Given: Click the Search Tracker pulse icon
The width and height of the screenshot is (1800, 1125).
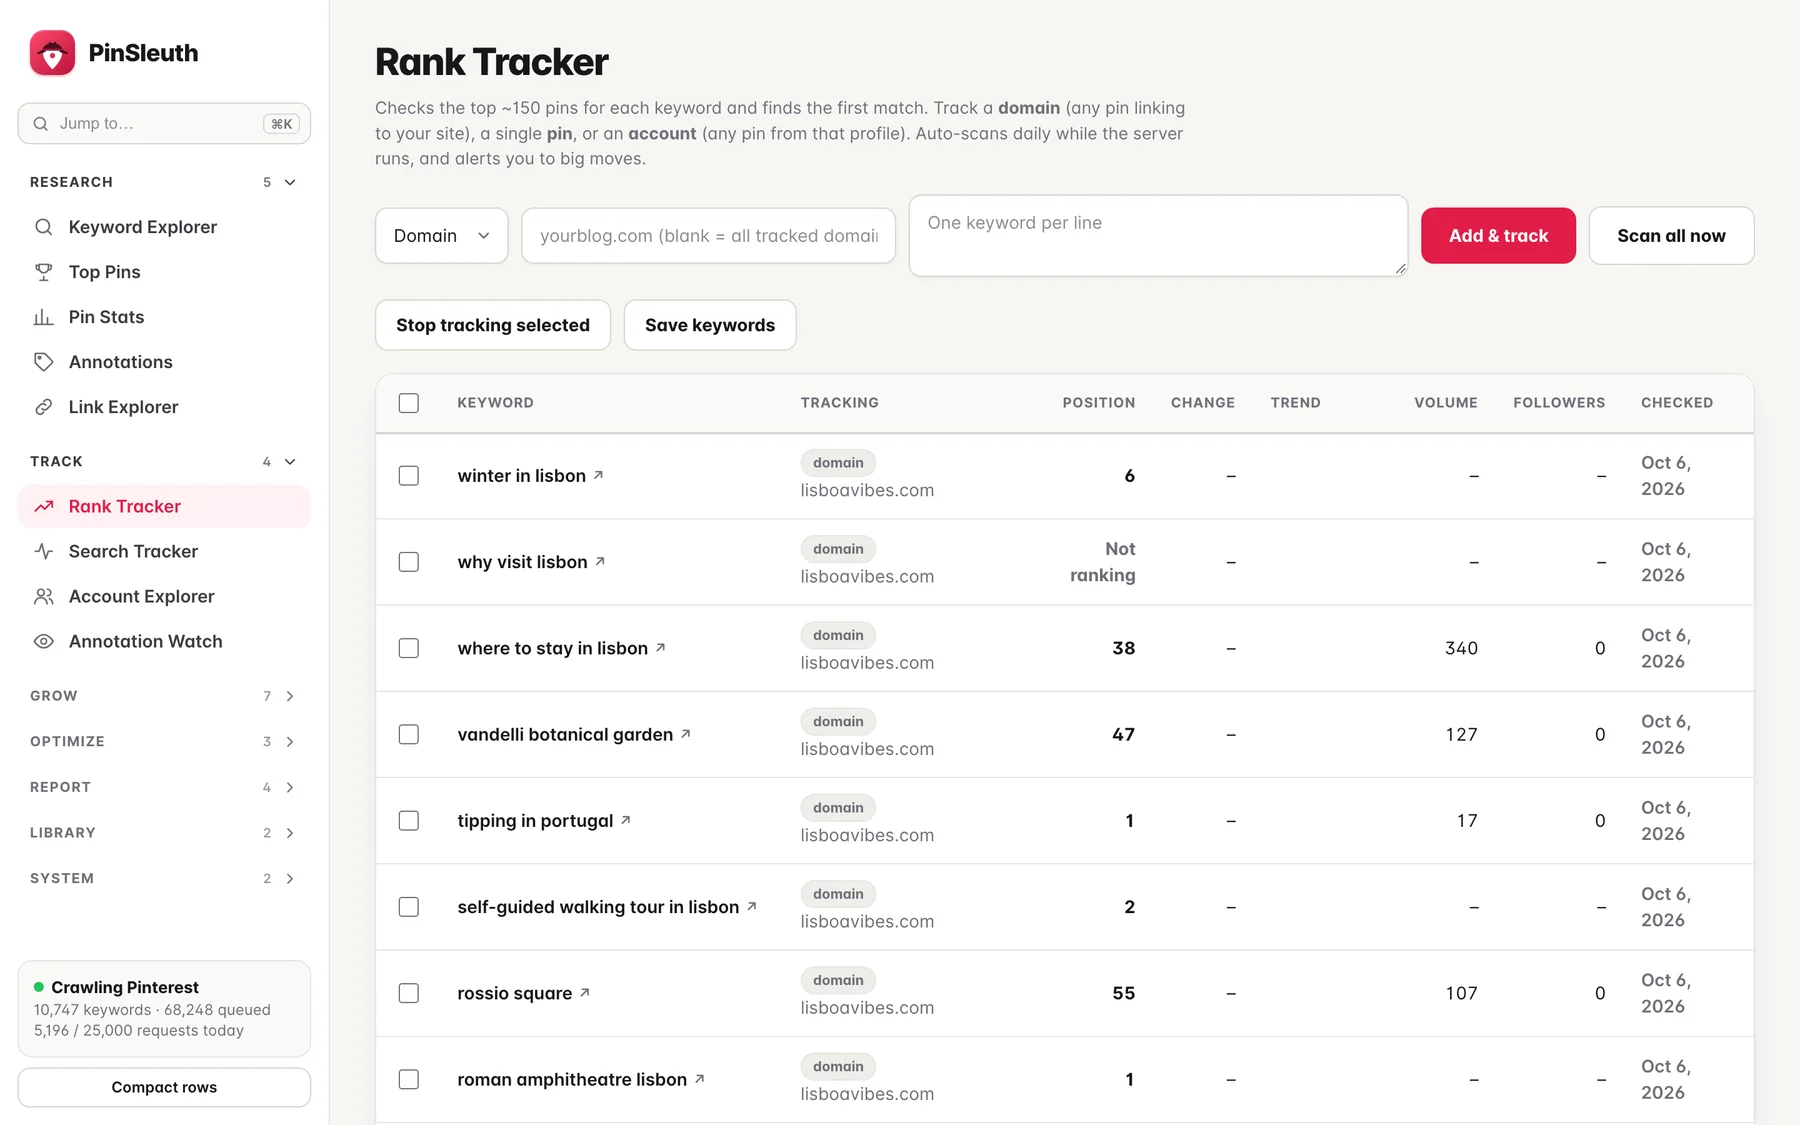Looking at the screenshot, I should pos(43,552).
